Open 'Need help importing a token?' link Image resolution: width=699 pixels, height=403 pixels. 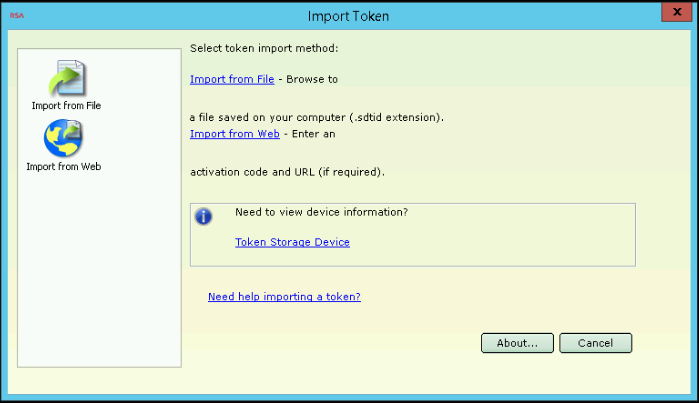pos(284,297)
